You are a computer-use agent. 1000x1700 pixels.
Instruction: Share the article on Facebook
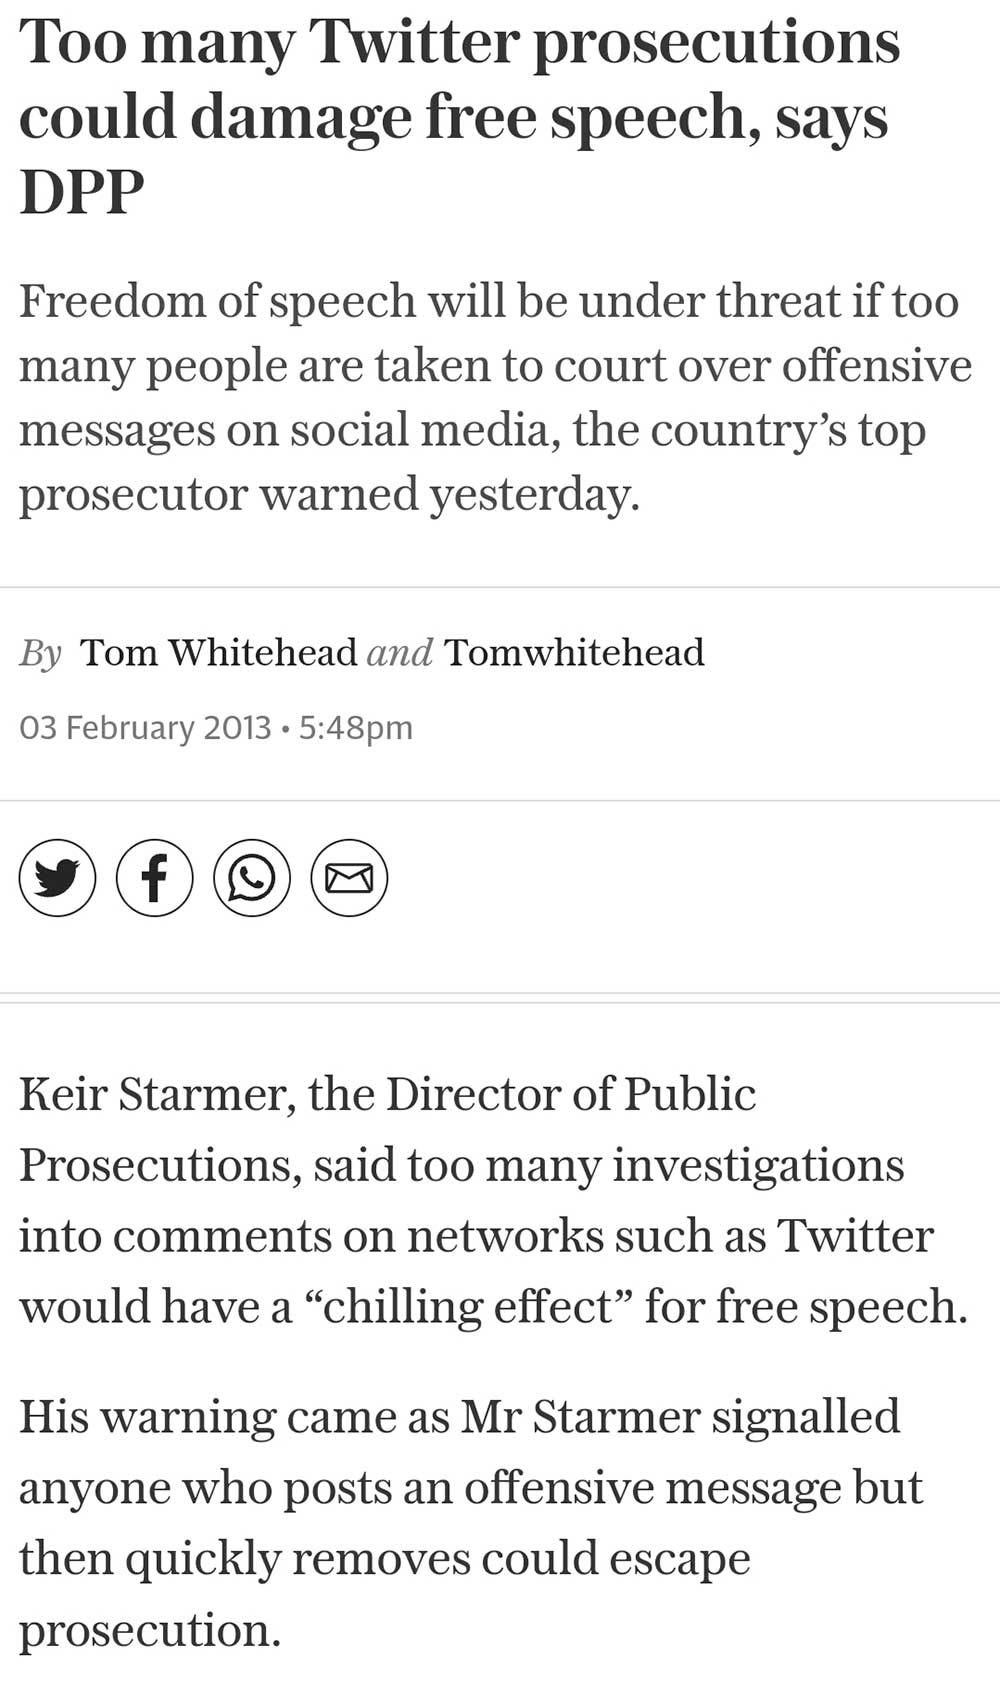tap(154, 878)
